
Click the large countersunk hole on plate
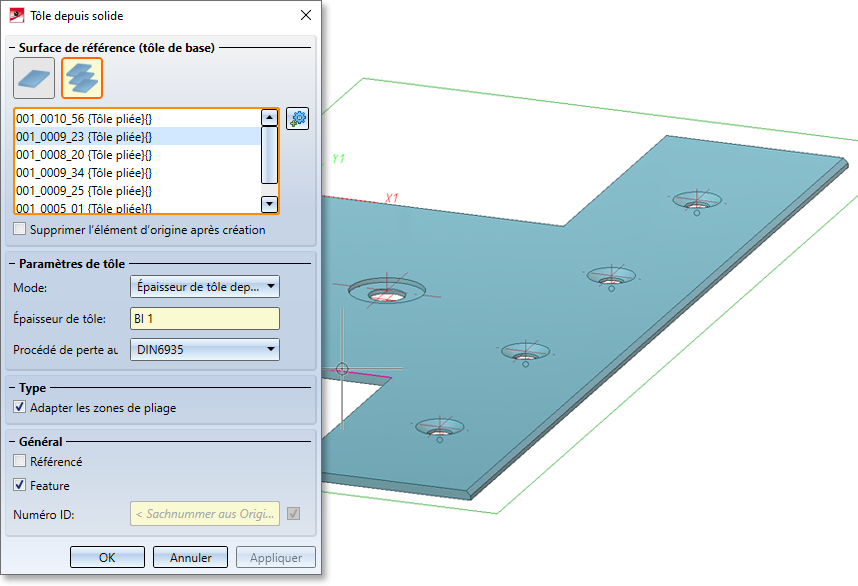click(386, 291)
